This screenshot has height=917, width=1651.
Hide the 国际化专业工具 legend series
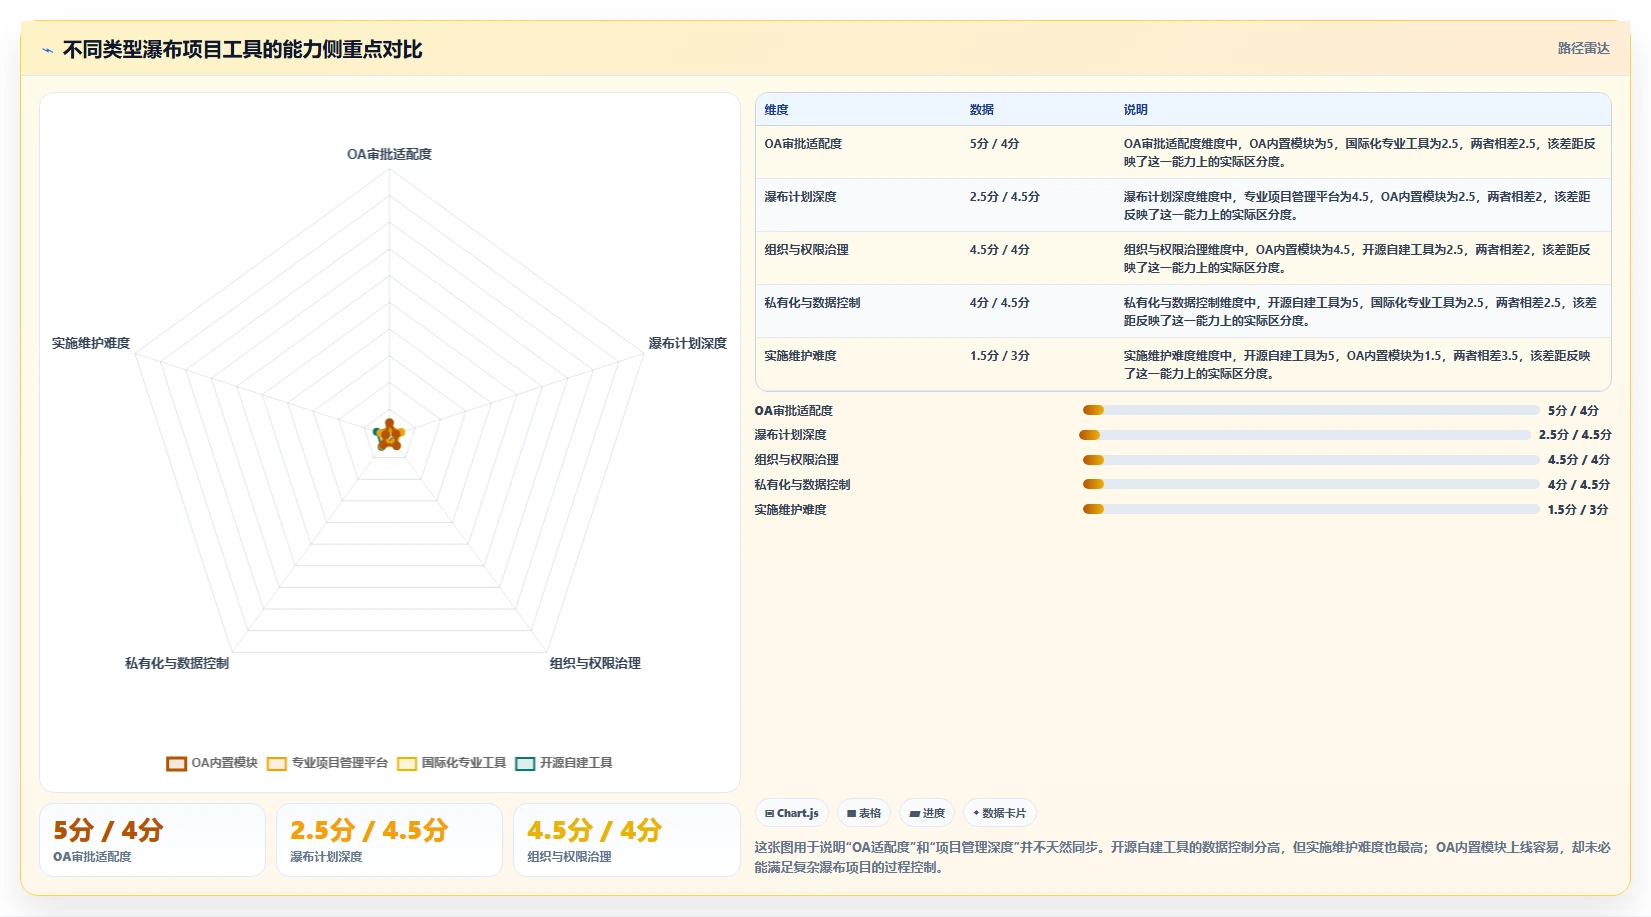(x=451, y=763)
